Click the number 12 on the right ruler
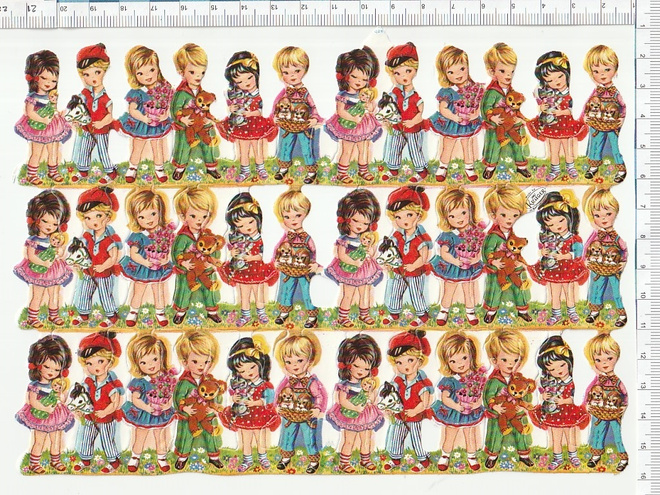The image size is (660, 495). point(643,356)
